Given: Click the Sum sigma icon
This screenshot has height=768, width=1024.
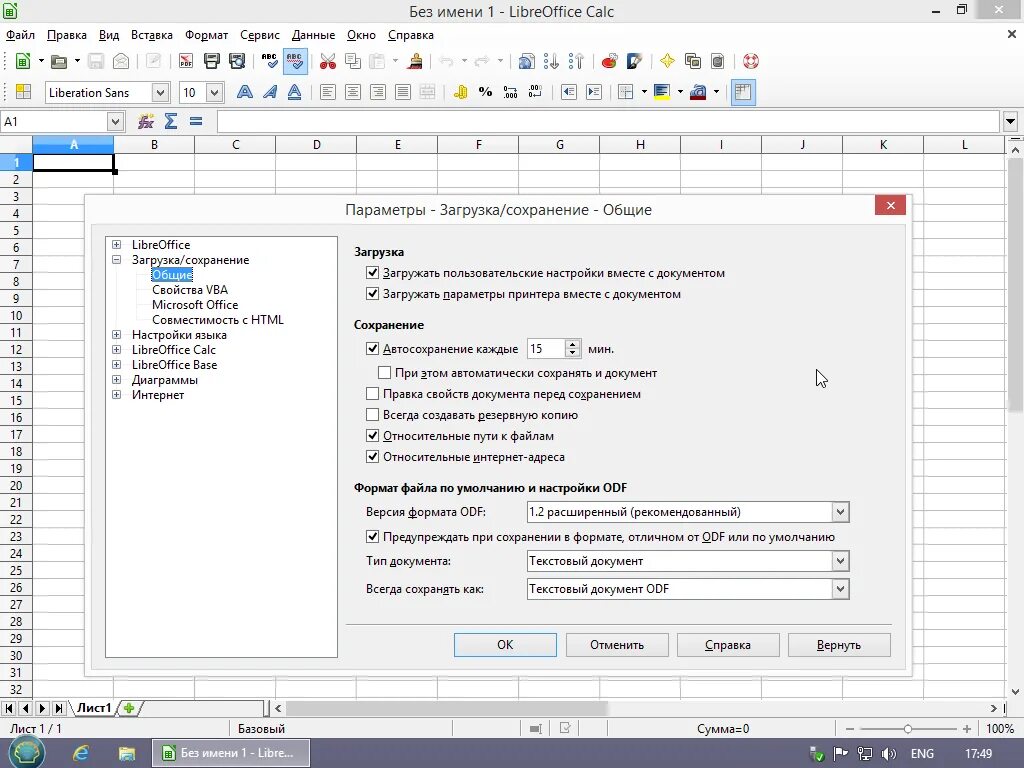Looking at the screenshot, I should click(171, 121).
